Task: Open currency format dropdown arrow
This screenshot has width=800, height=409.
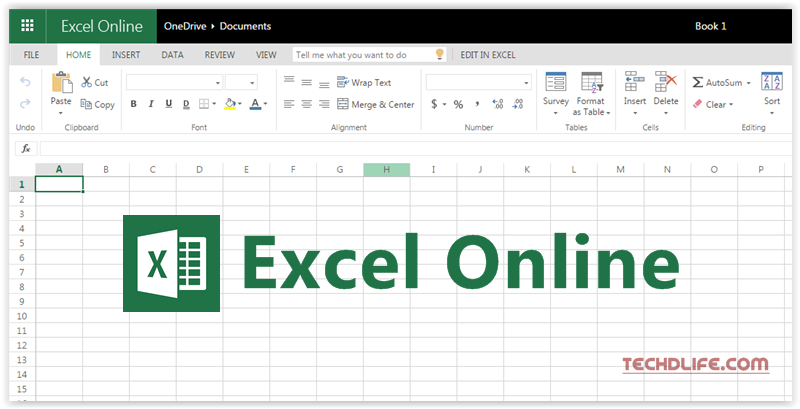Action: tap(444, 104)
